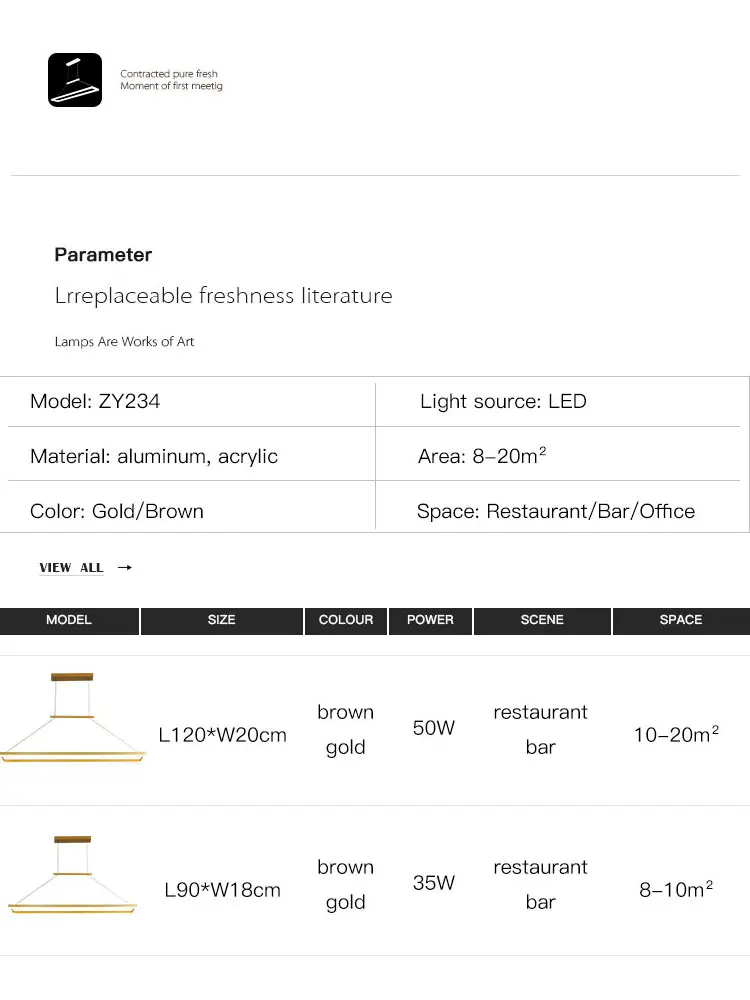The height and width of the screenshot is (1000, 750).
Task: Click the arrow next to VIEW ALL
Action: click(125, 567)
